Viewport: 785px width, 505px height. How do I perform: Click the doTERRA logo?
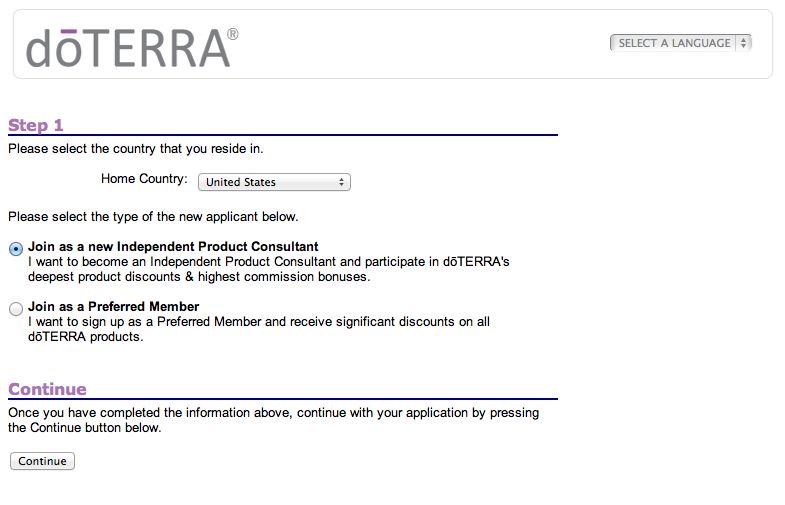[x=132, y=48]
